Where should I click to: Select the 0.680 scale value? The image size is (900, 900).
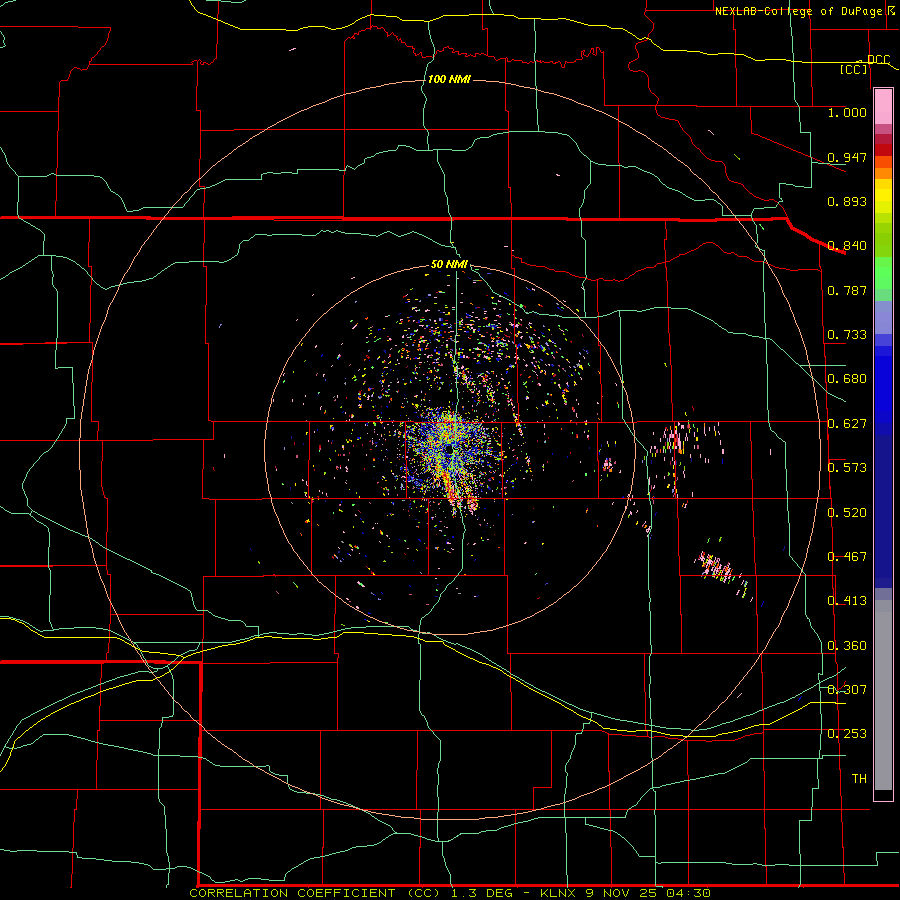pos(847,379)
